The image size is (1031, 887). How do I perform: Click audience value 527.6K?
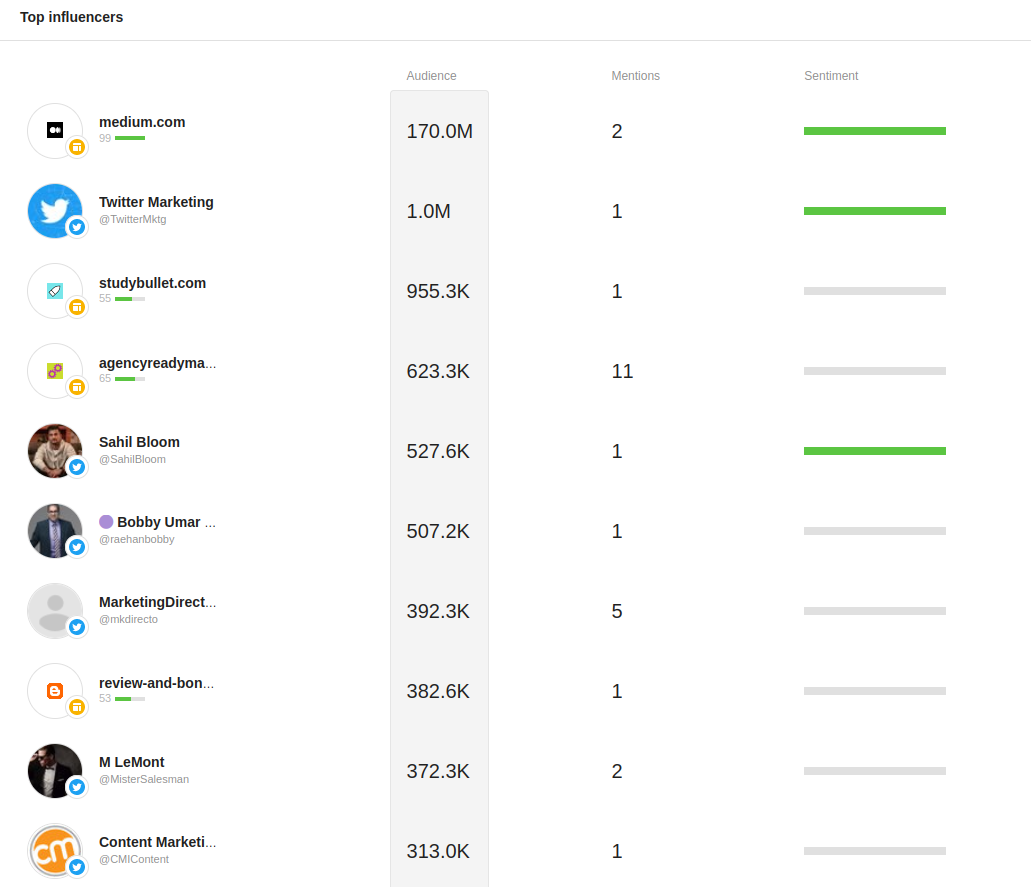[x=438, y=452]
